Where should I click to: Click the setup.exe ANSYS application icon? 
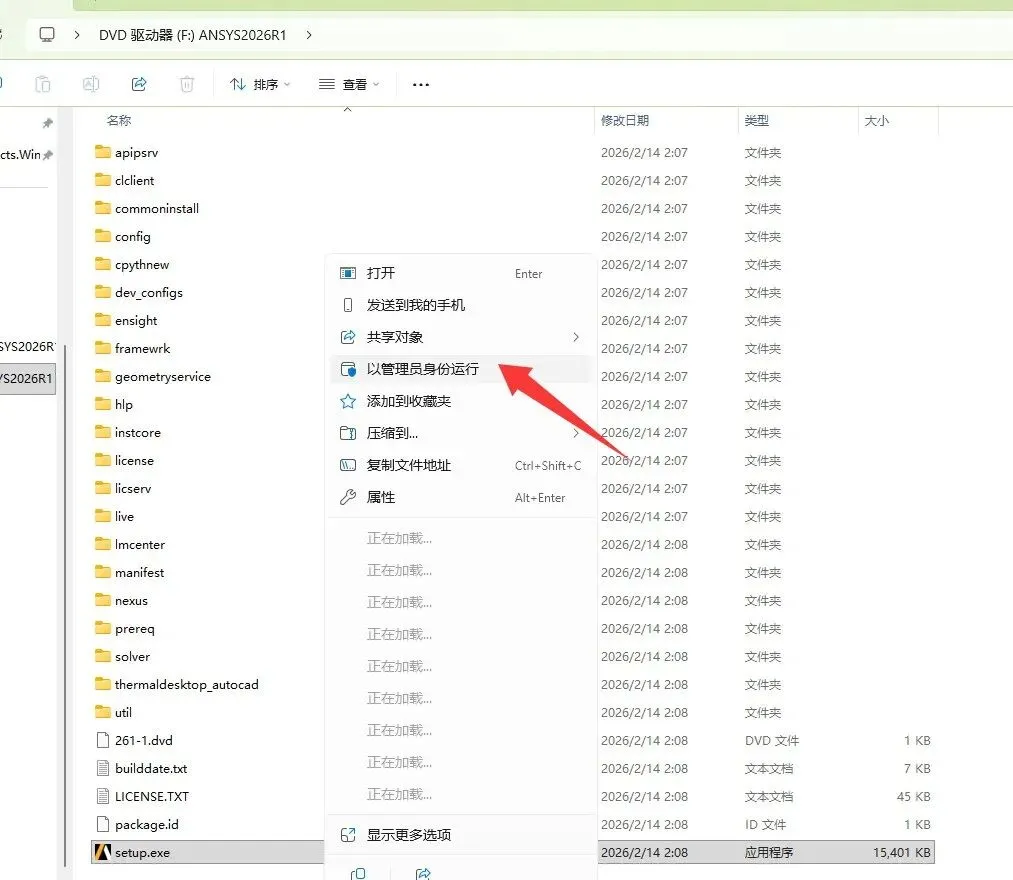[x=103, y=852]
